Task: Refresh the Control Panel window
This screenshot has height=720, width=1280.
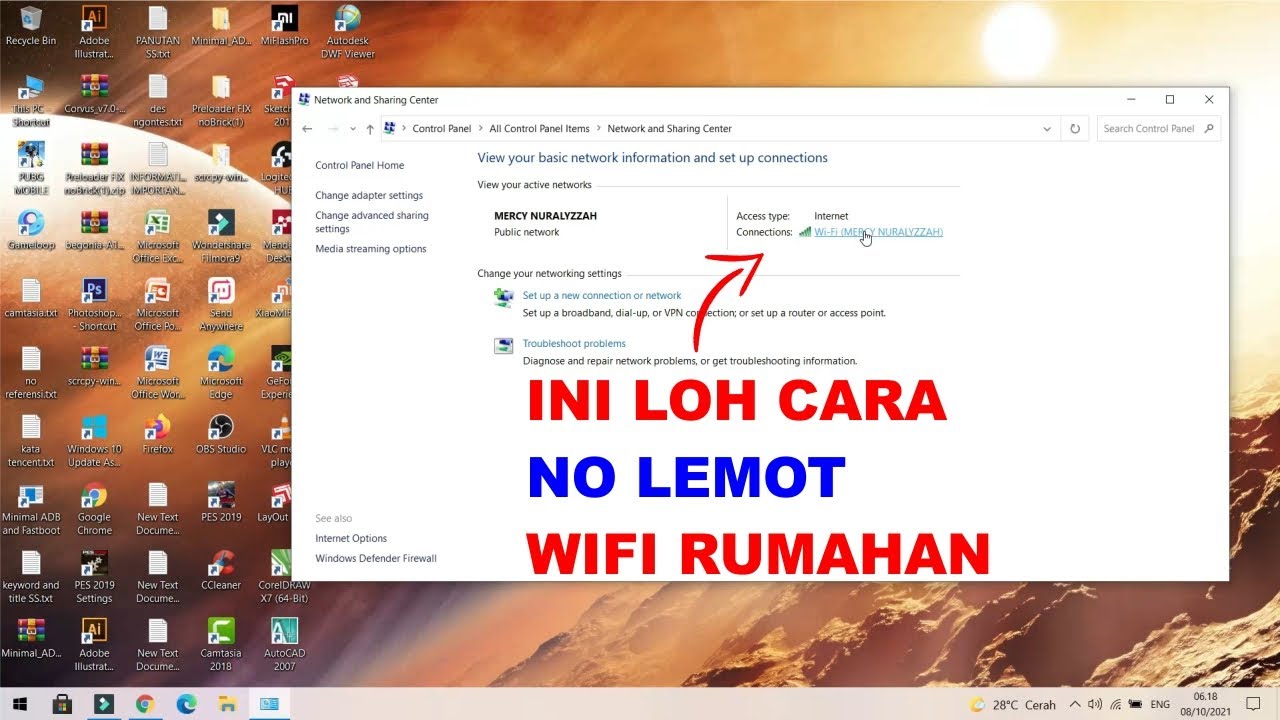Action: tap(1075, 129)
